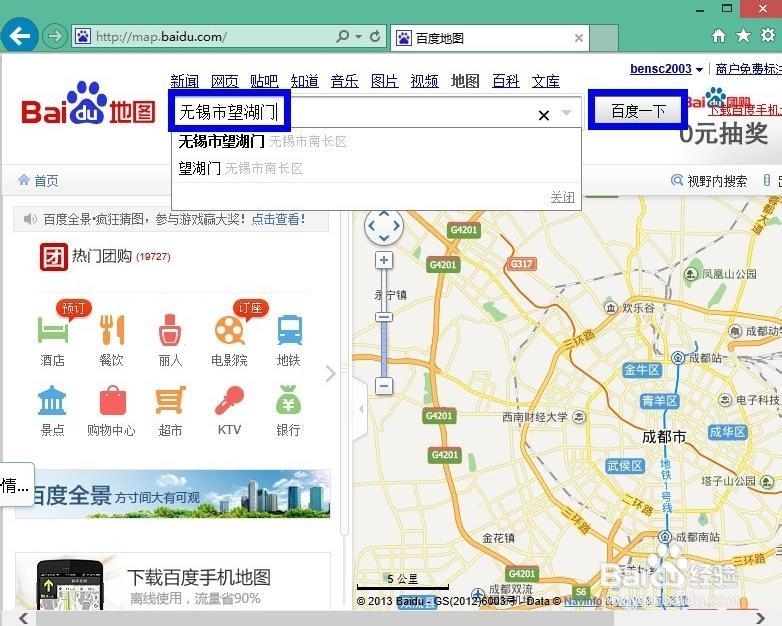Click the Baidu 地图 logo

point(88,104)
